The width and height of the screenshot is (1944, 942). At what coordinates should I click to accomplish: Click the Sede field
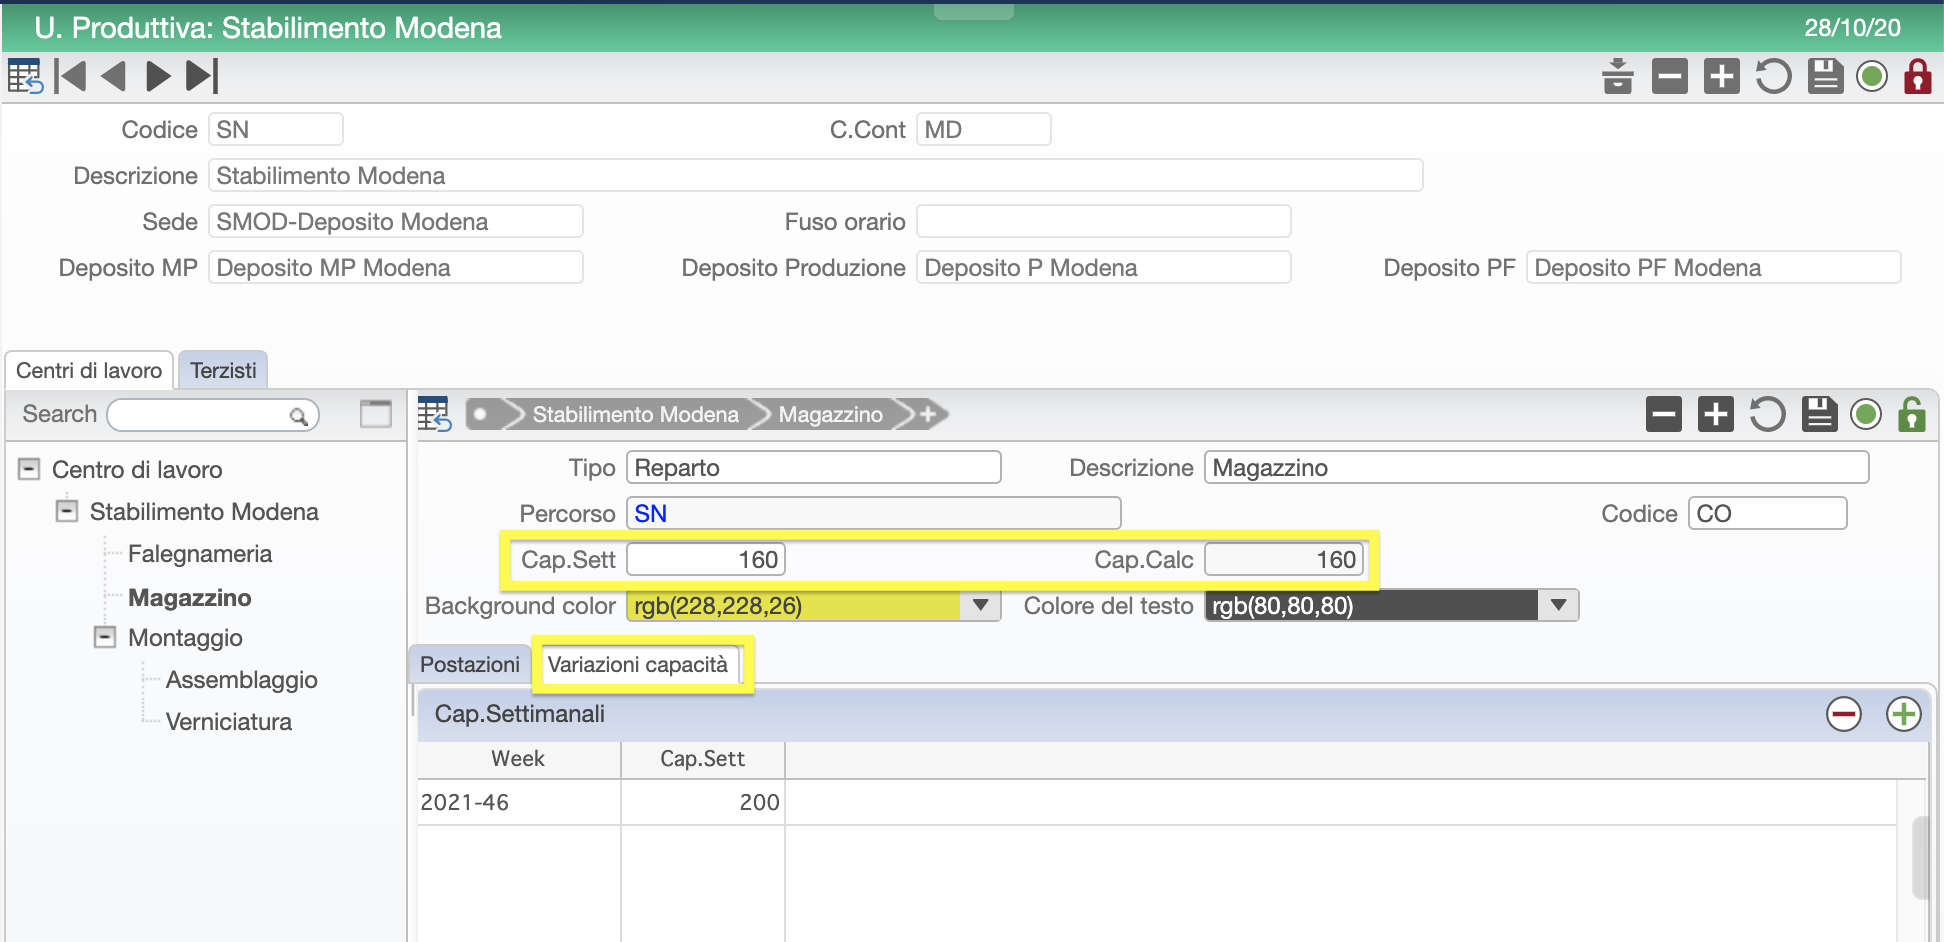pos(396,222)
